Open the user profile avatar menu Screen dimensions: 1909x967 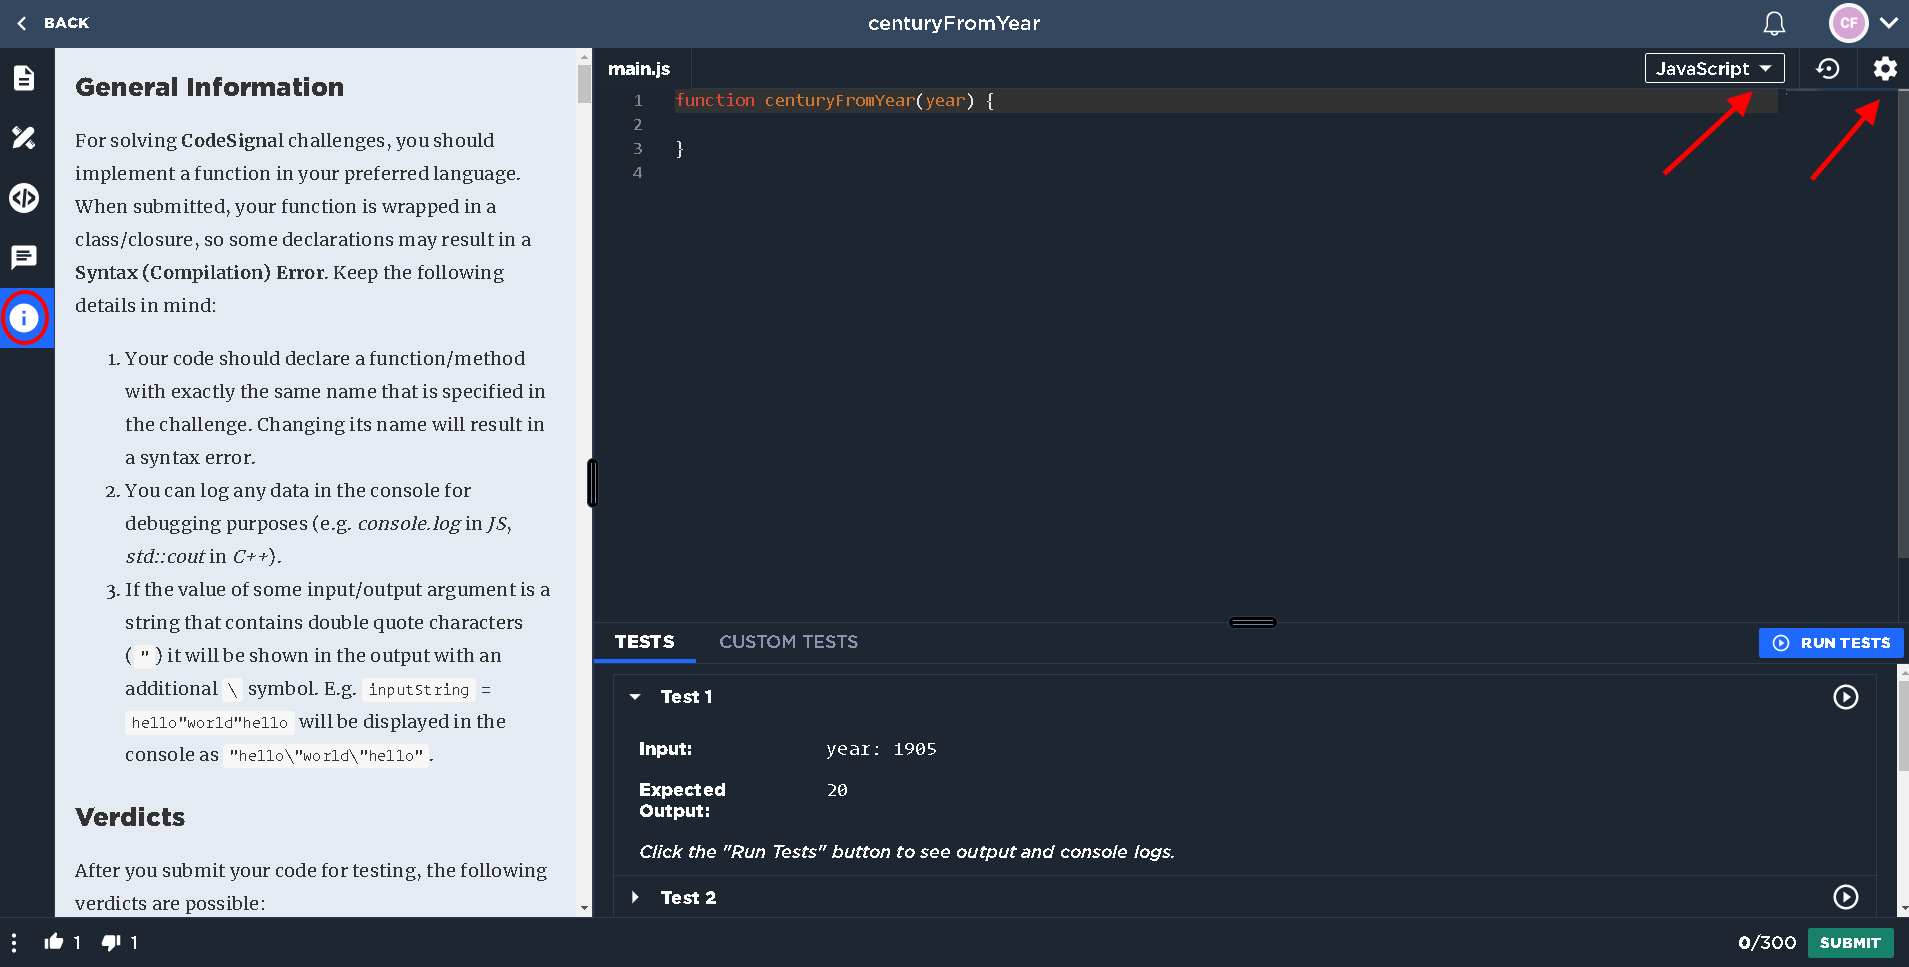(x=1849, y=23)
